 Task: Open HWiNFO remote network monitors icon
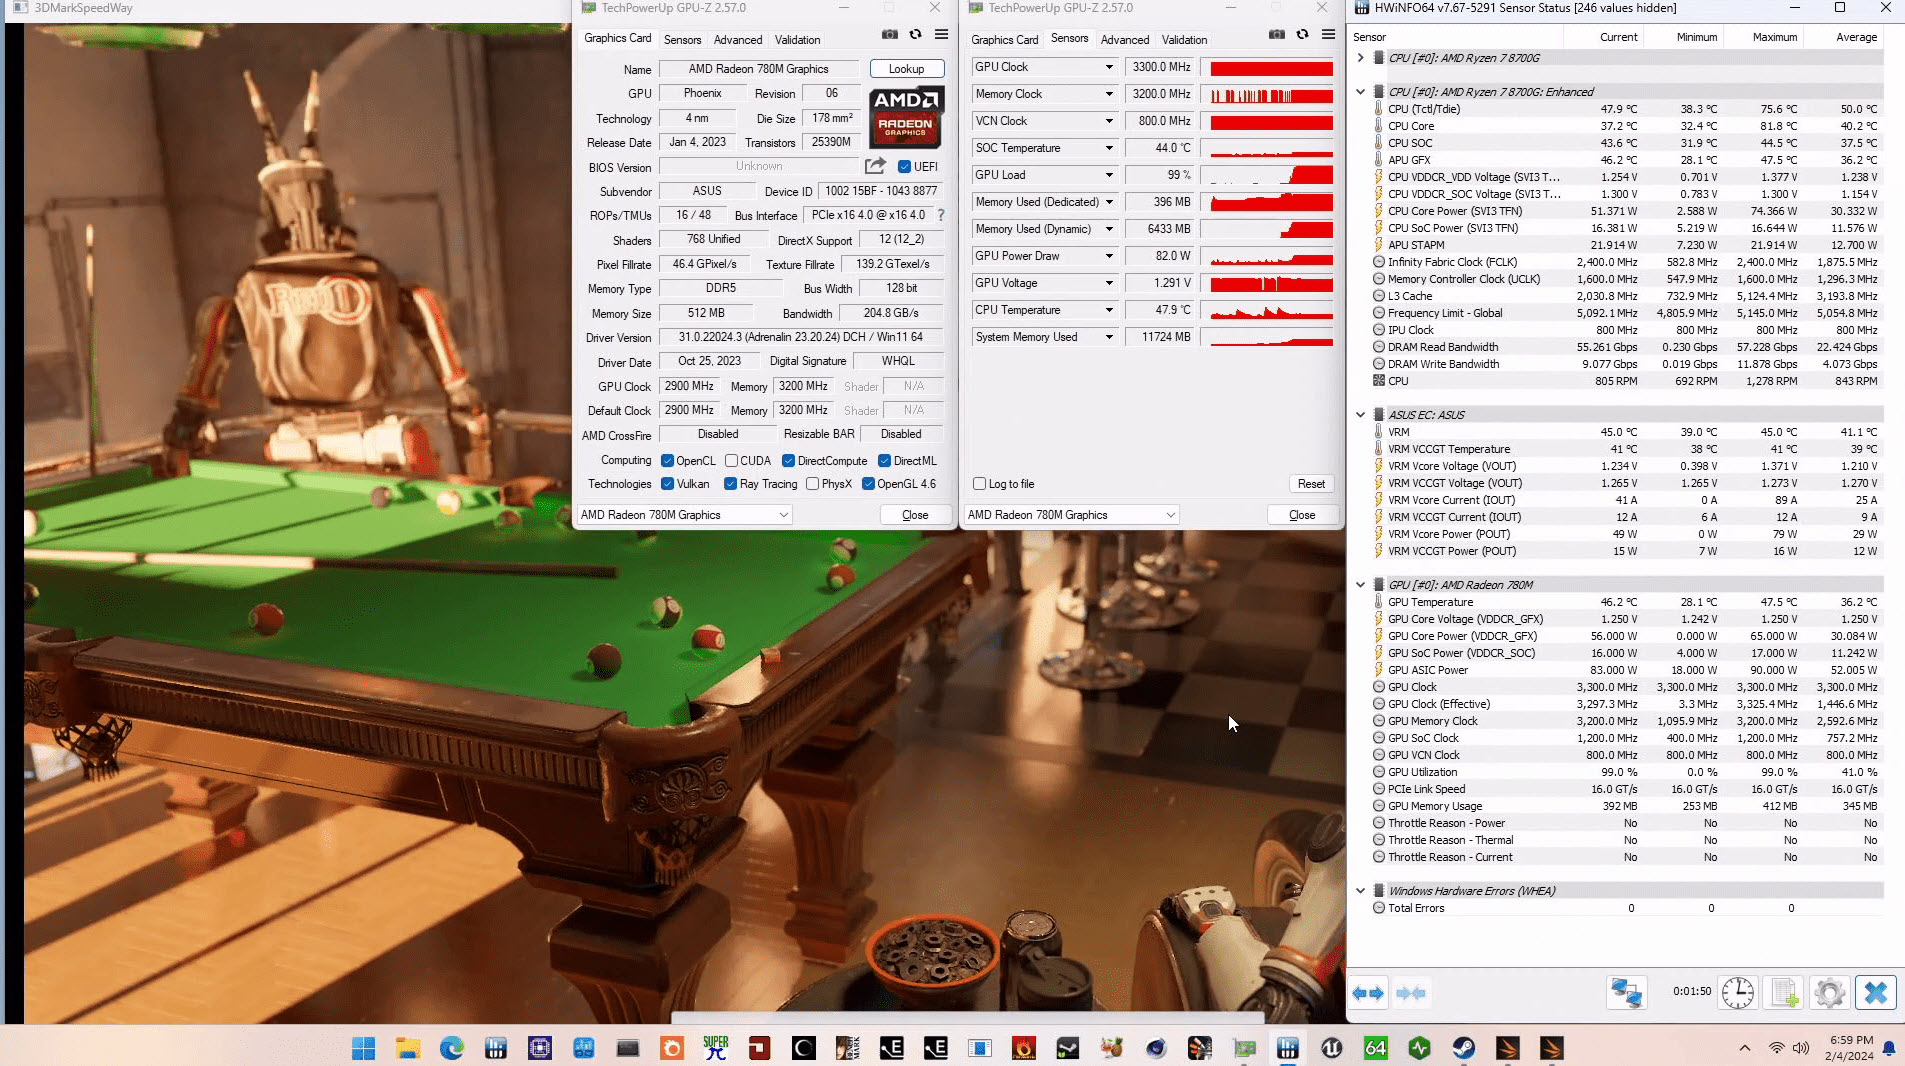click(x=1626, y=992)
